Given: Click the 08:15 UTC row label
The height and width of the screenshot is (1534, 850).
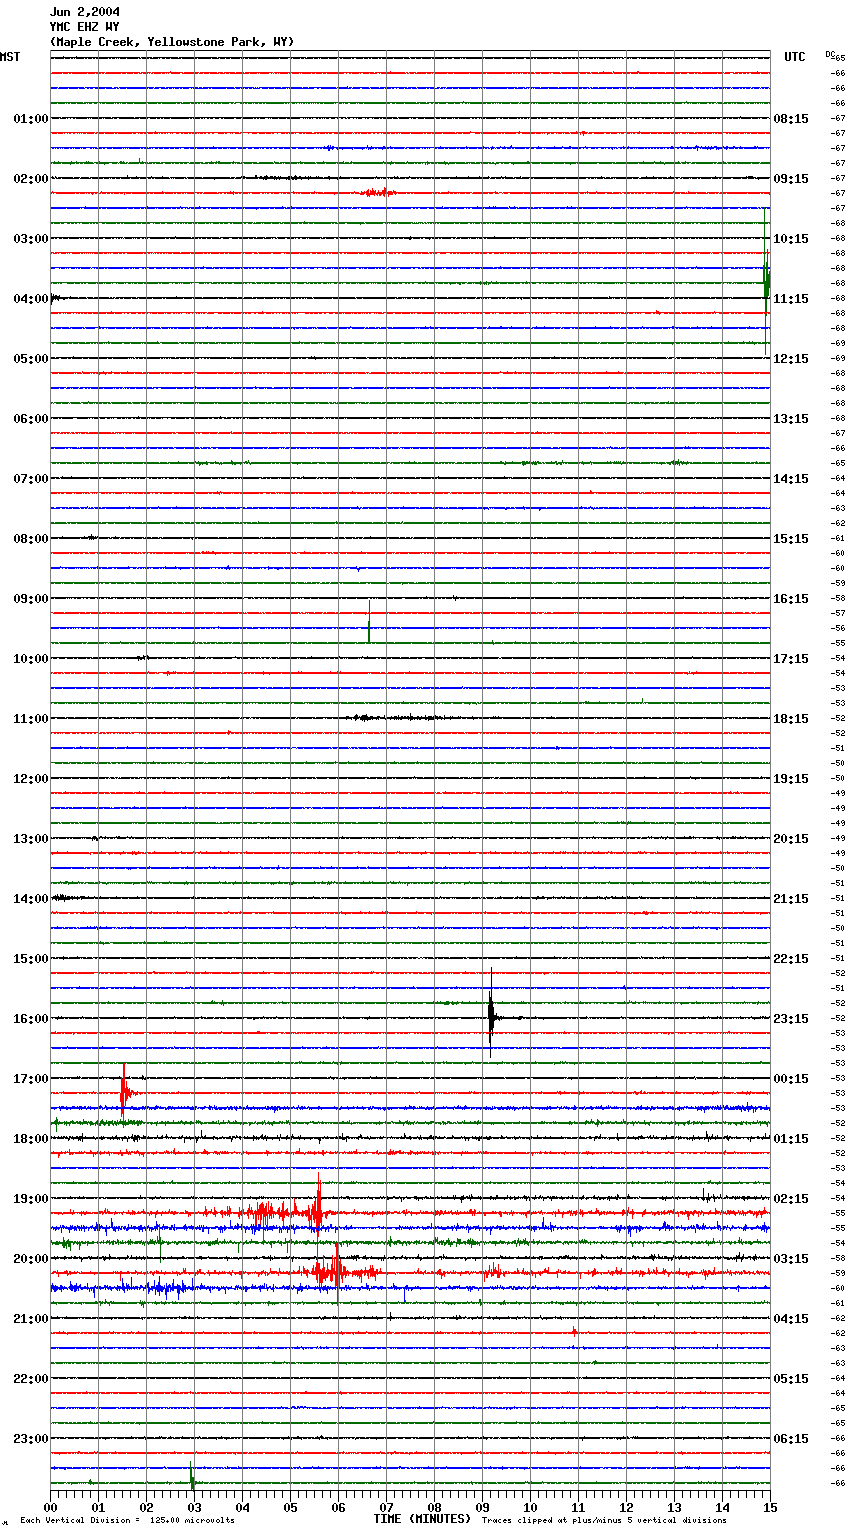Looking at the screenshot, I should click(791, 119).
